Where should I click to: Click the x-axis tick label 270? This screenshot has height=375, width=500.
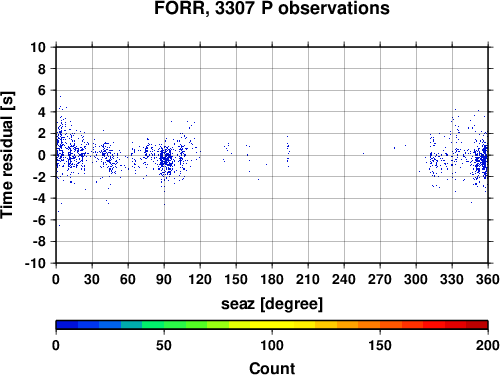(380, 279)
